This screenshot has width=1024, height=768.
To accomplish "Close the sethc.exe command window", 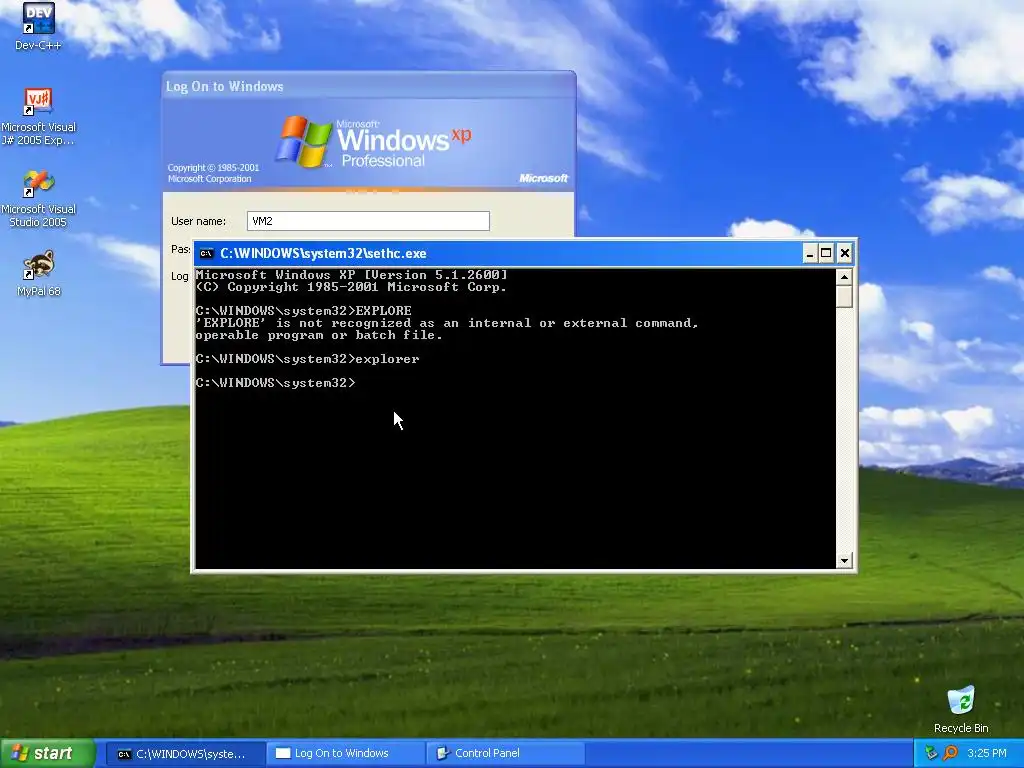I will pyautogui.click(x=844, y=253).
